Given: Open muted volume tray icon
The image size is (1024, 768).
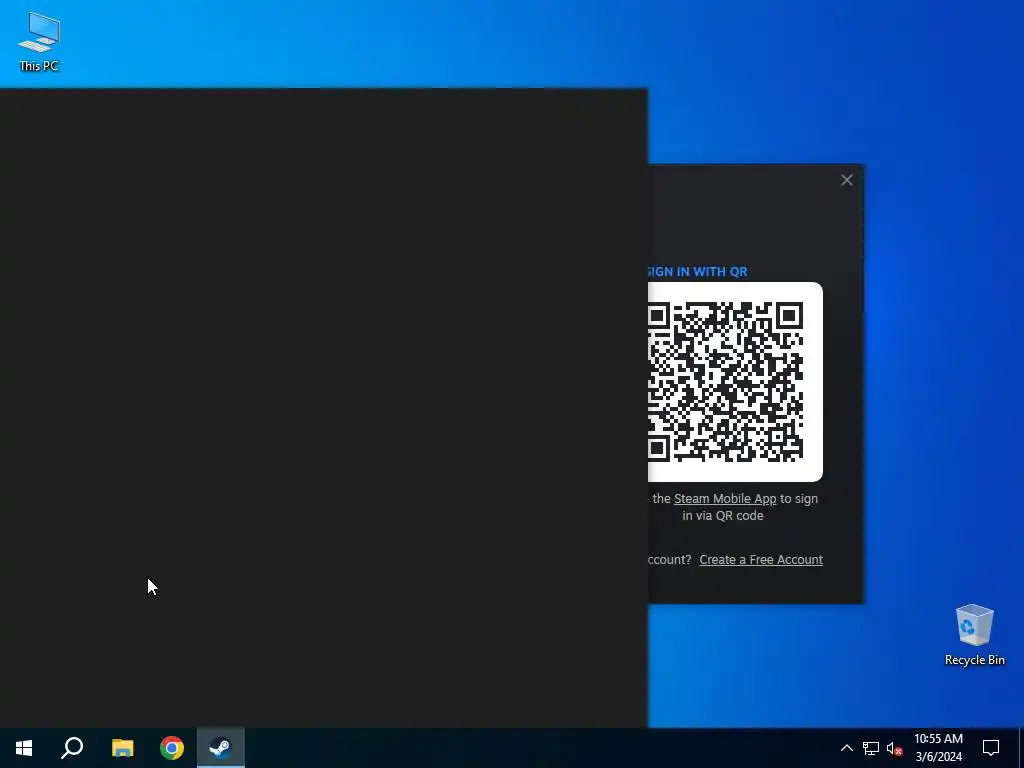Looking at the screenshot, I should (895, 748).
